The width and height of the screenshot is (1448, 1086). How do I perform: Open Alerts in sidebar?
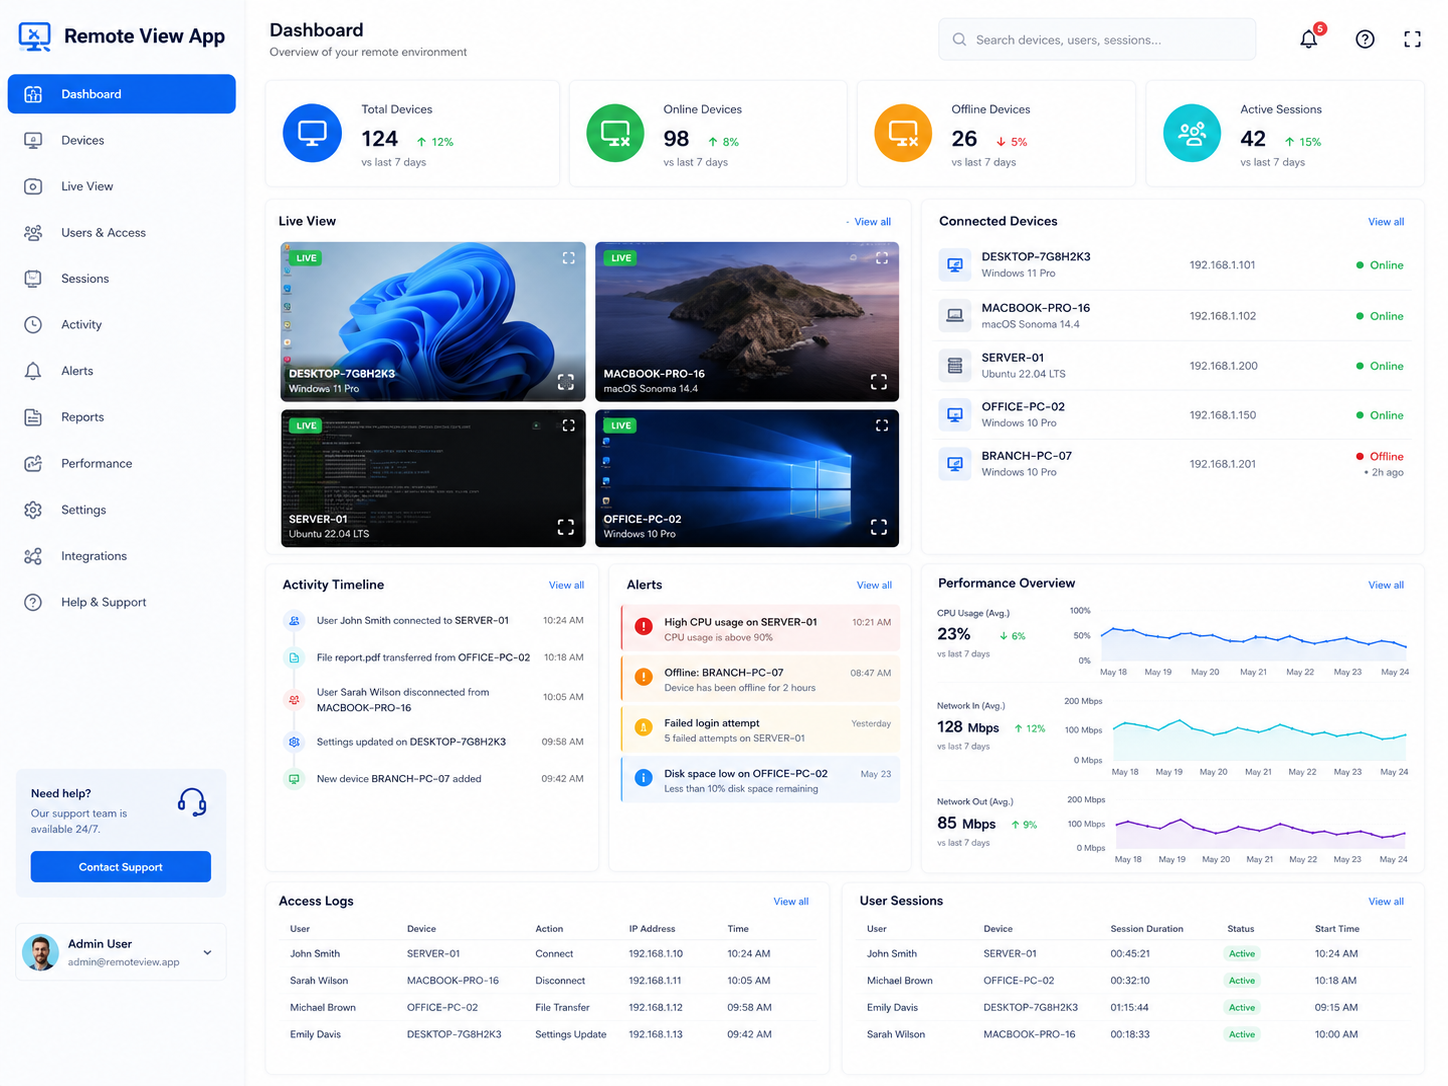[x=122, y=370]
